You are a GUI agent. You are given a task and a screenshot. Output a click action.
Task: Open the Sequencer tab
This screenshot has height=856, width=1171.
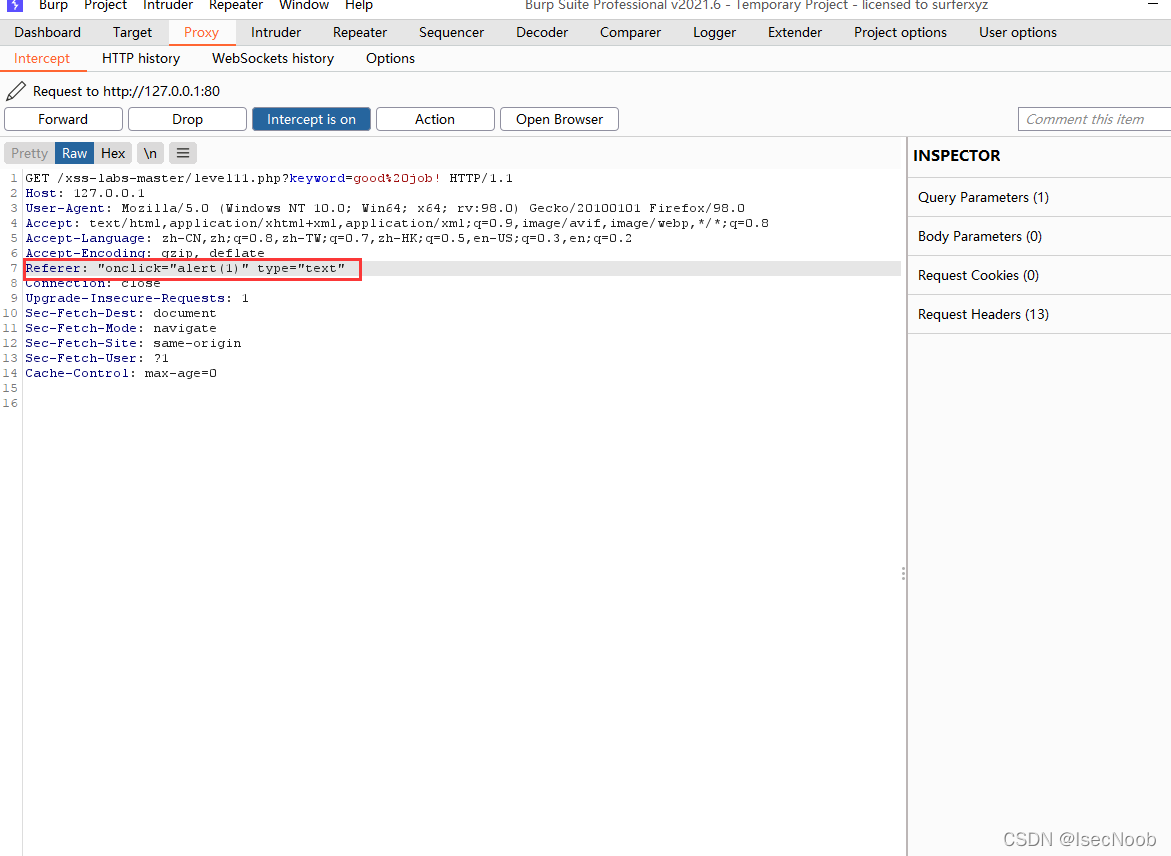click(451, 32)
